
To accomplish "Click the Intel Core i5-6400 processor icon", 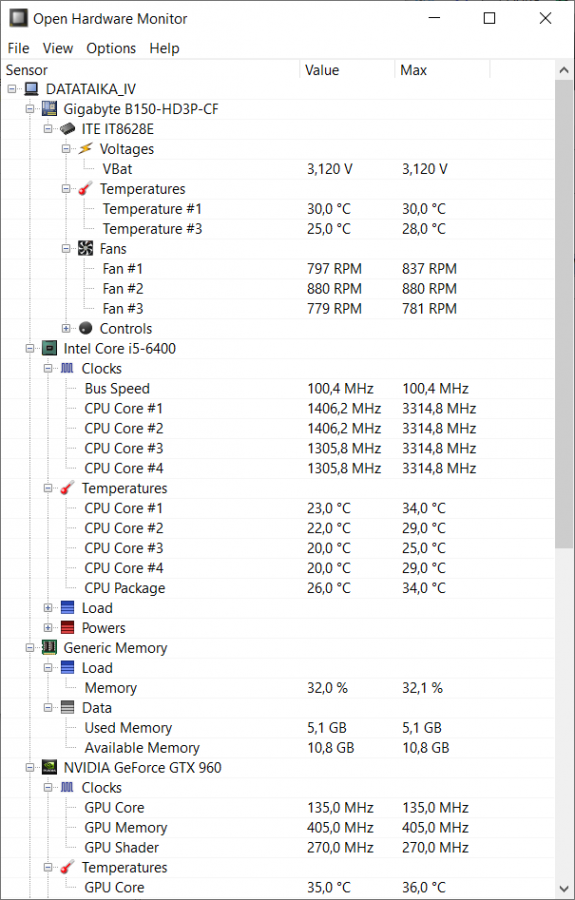I will 49,348.
